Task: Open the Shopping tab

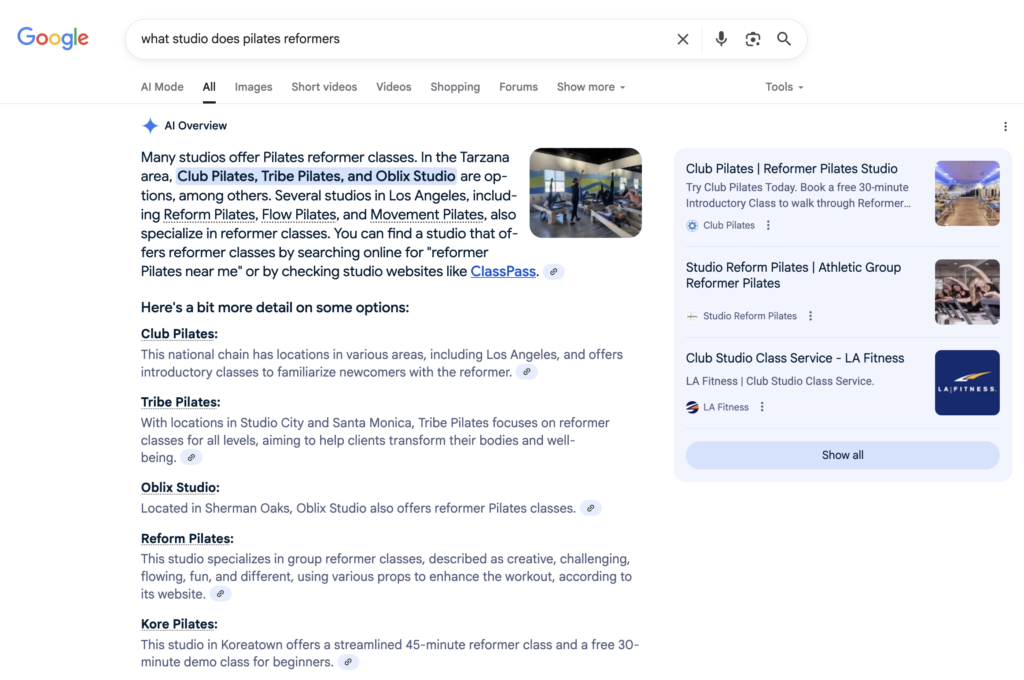Action: point(455,87)
